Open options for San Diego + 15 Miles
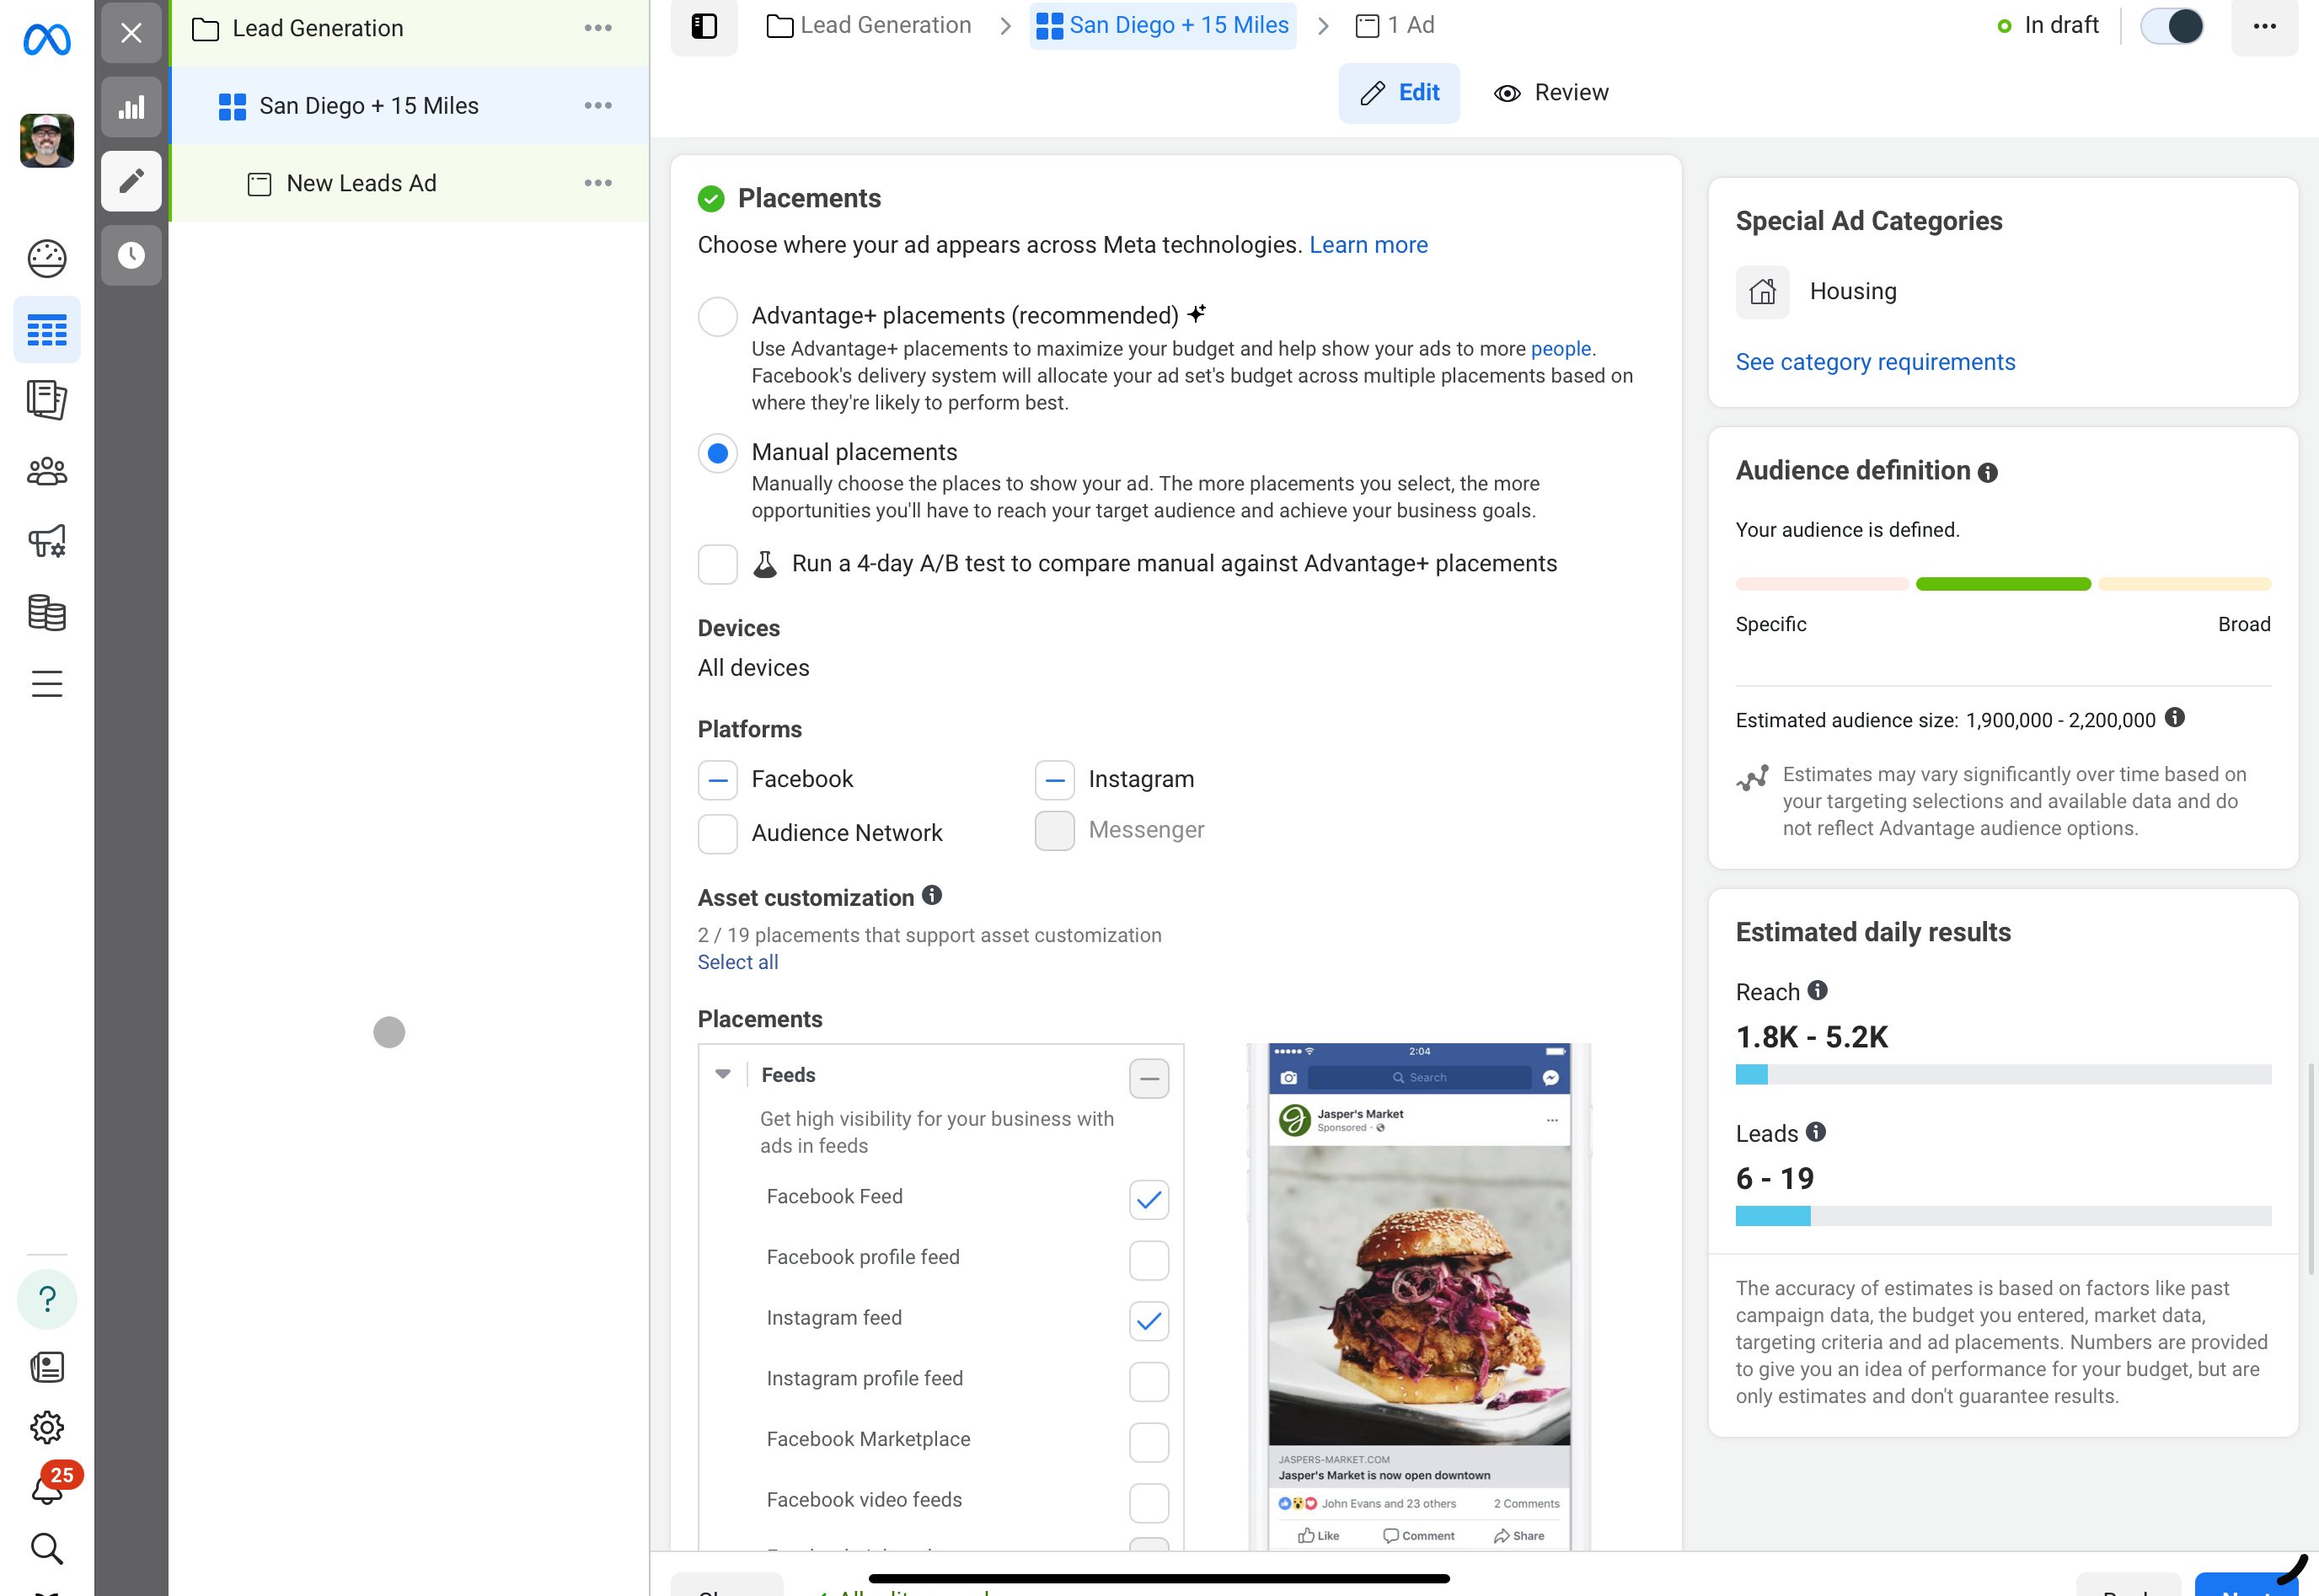The height and width of the screenshot is (1596, 2319). point(597,105)
